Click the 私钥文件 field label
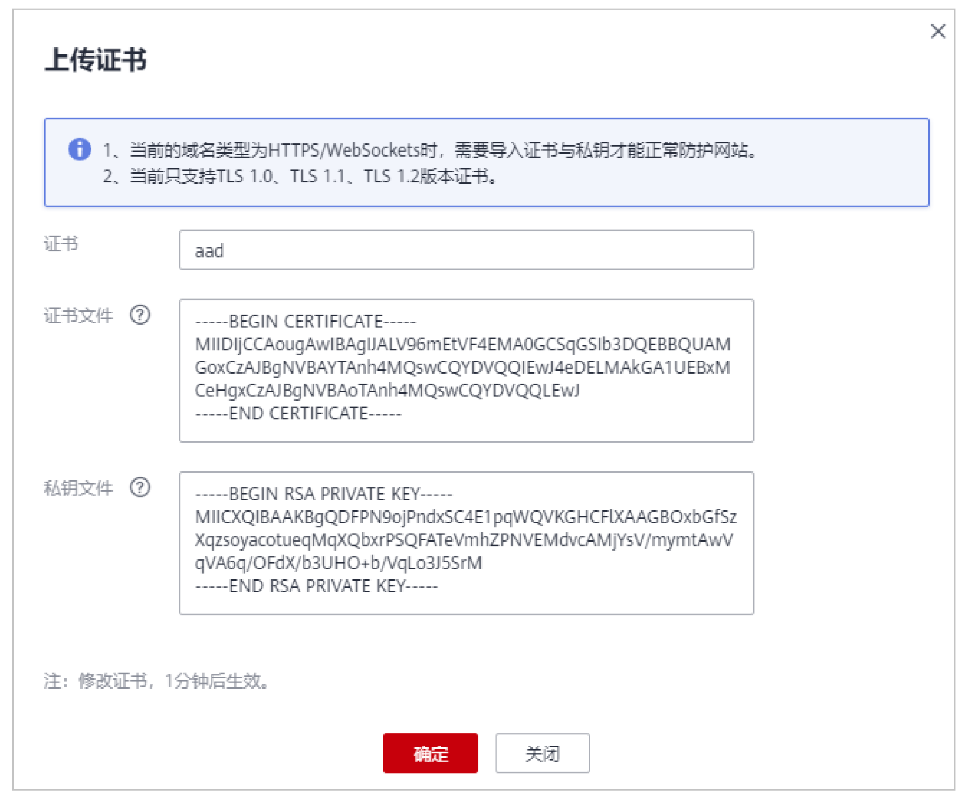 click(78, 488)
